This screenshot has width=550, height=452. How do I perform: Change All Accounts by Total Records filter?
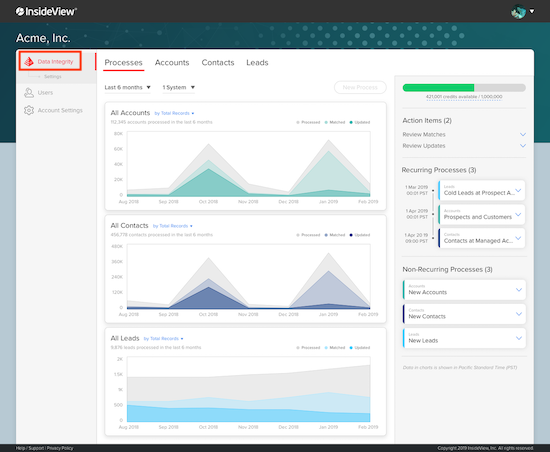tap(174, 113)
